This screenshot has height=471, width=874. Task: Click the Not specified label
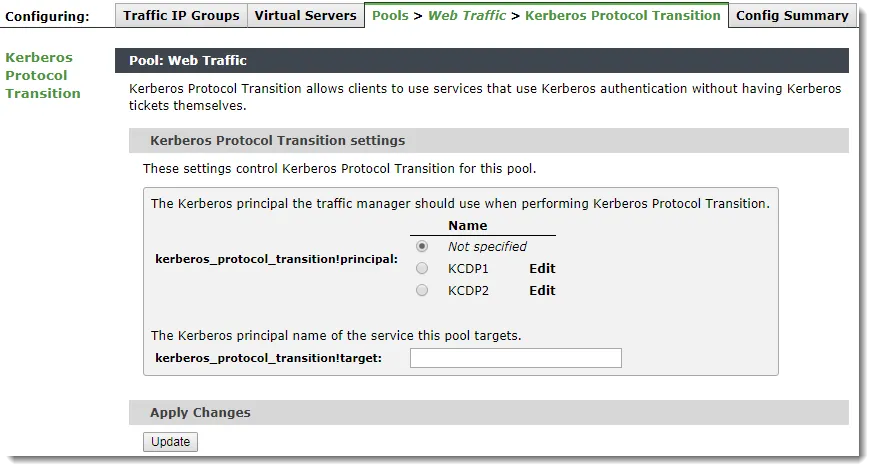(487, 246)
